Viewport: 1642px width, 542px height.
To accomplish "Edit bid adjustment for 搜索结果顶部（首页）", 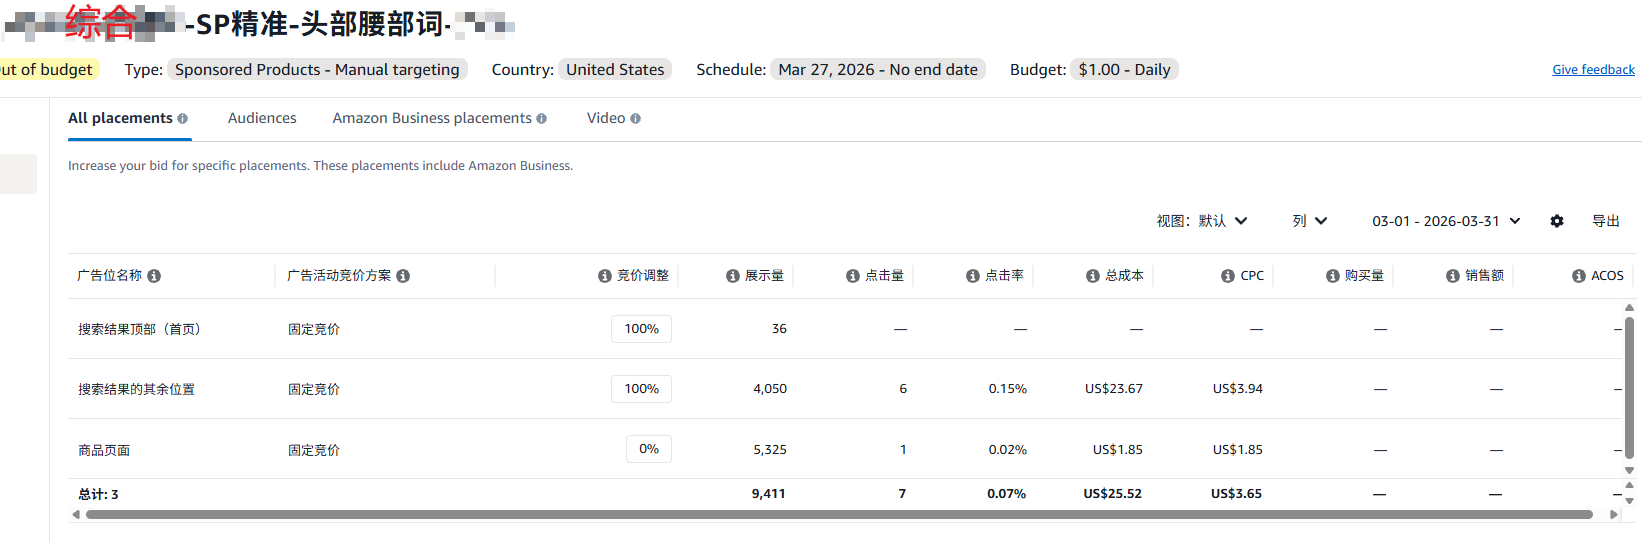I will [x=641, y=329].
